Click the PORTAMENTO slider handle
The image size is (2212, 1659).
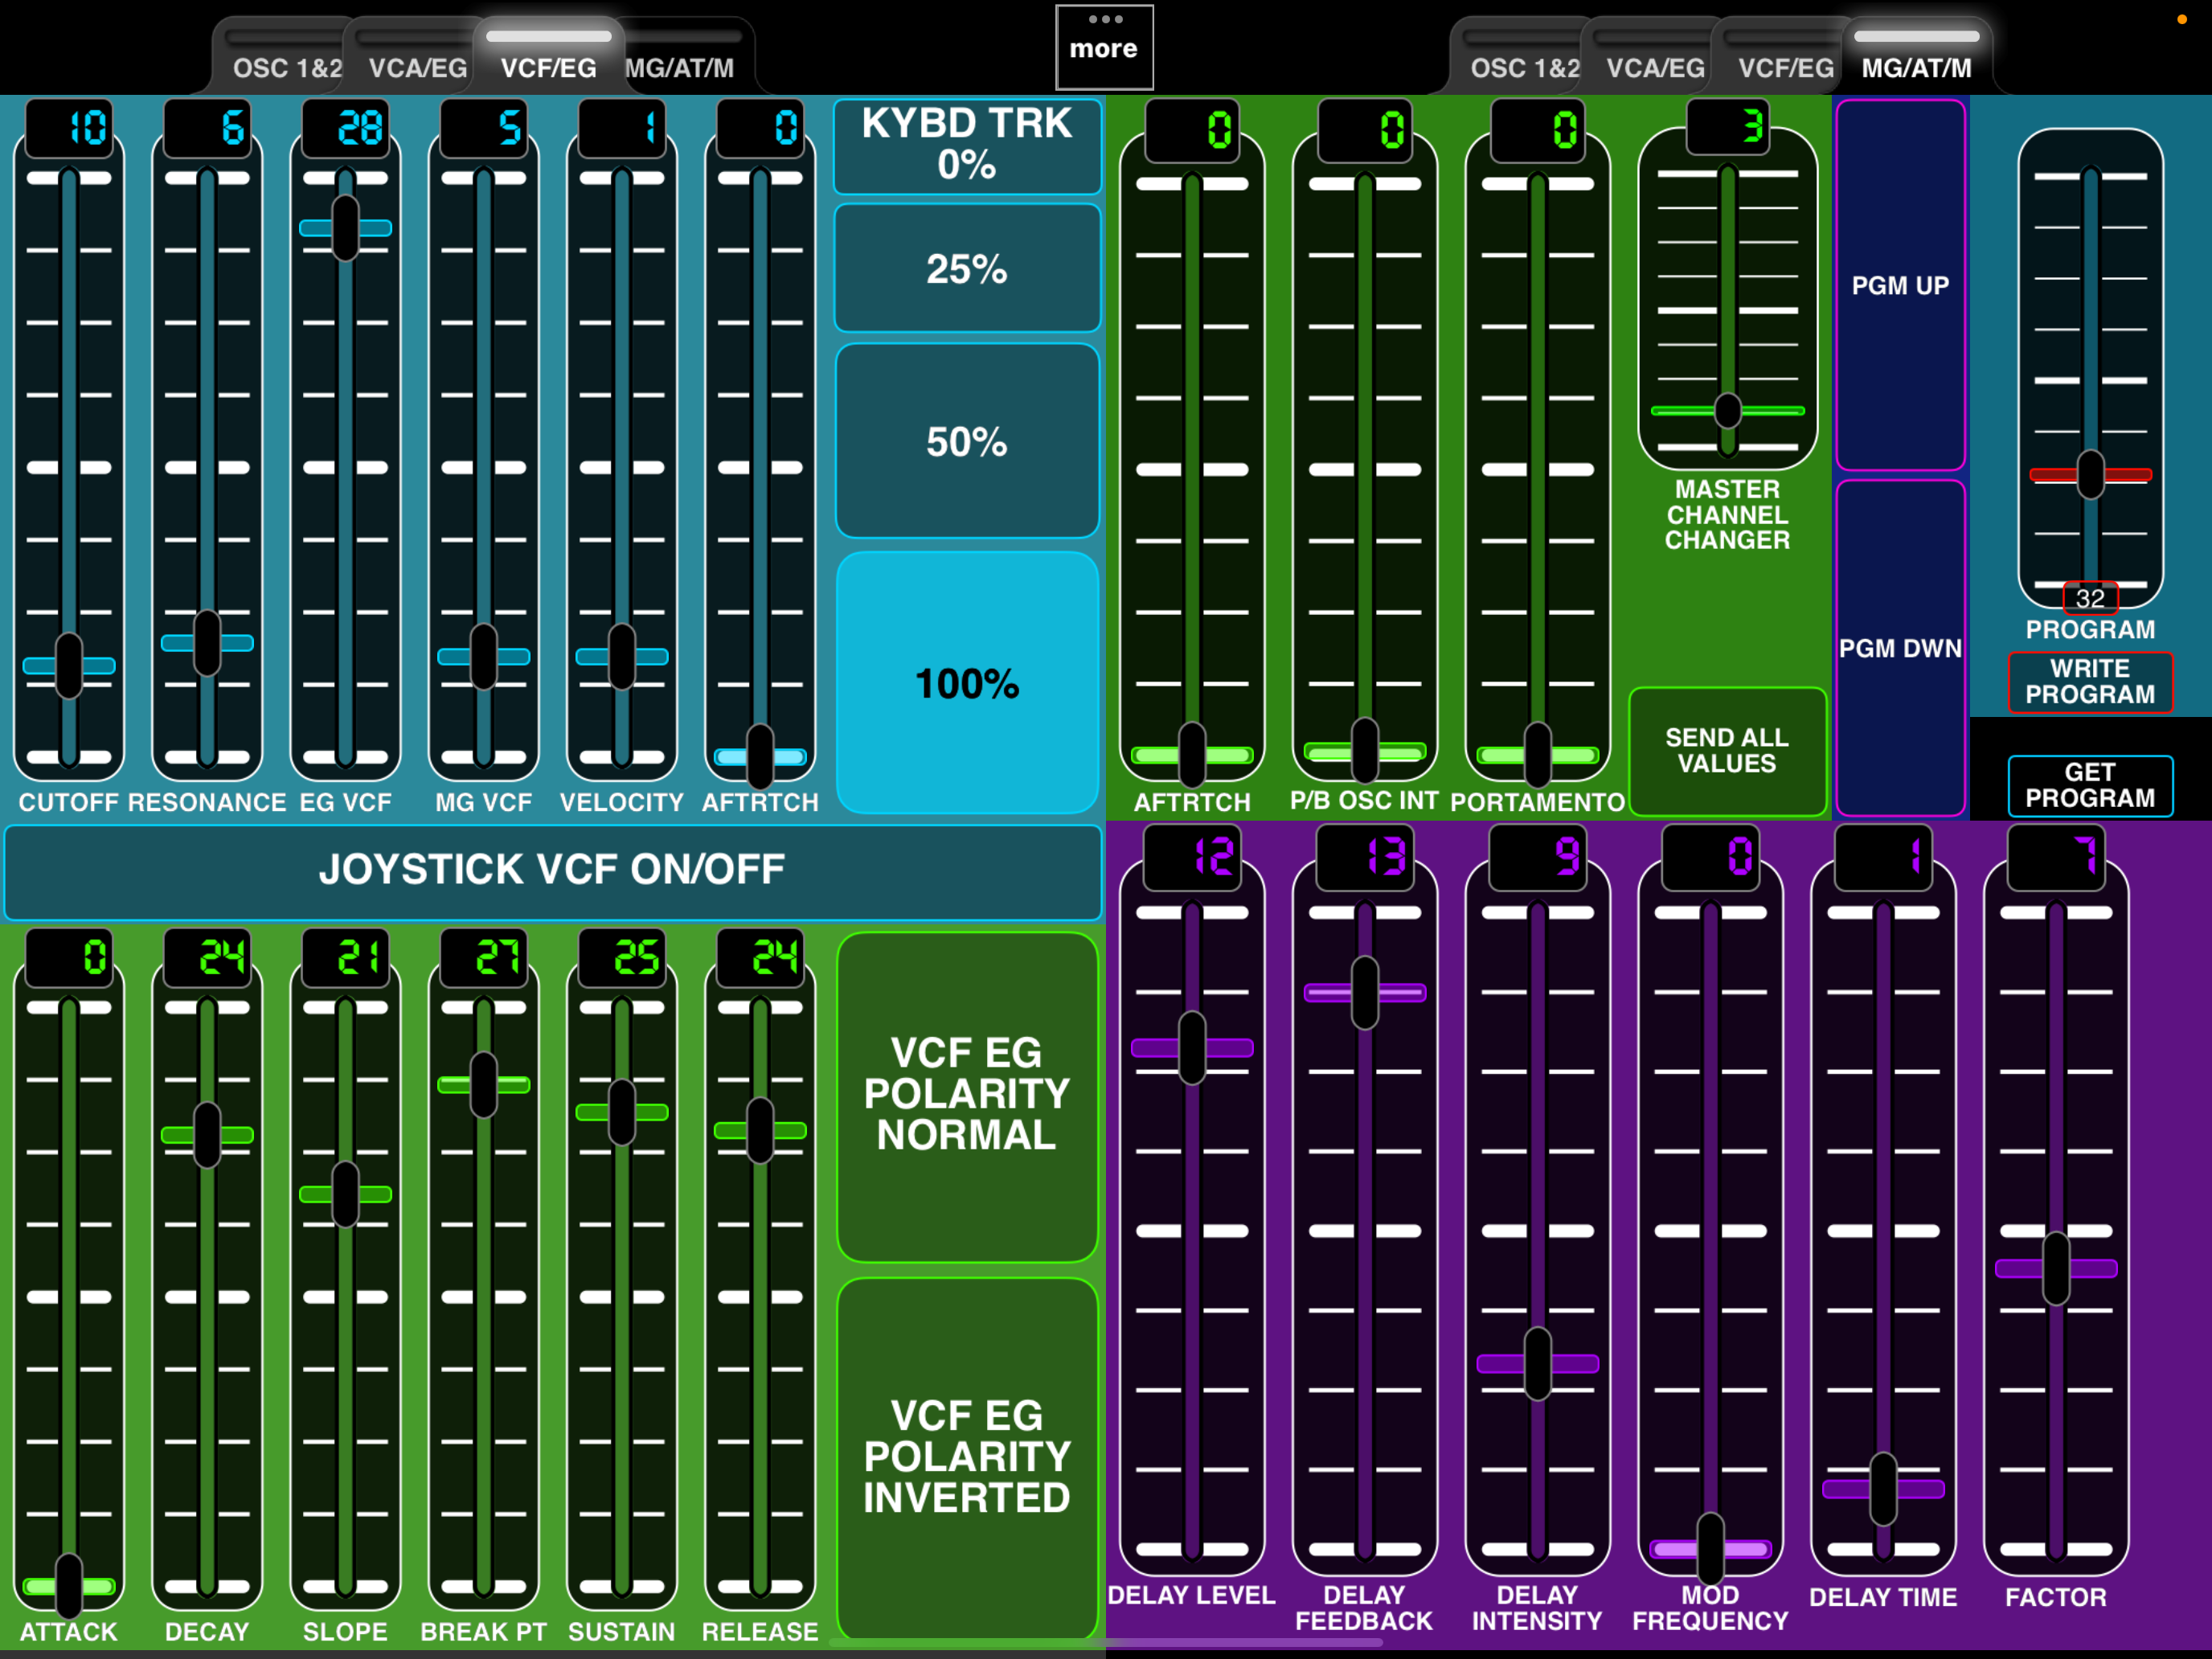point(1538,755)
